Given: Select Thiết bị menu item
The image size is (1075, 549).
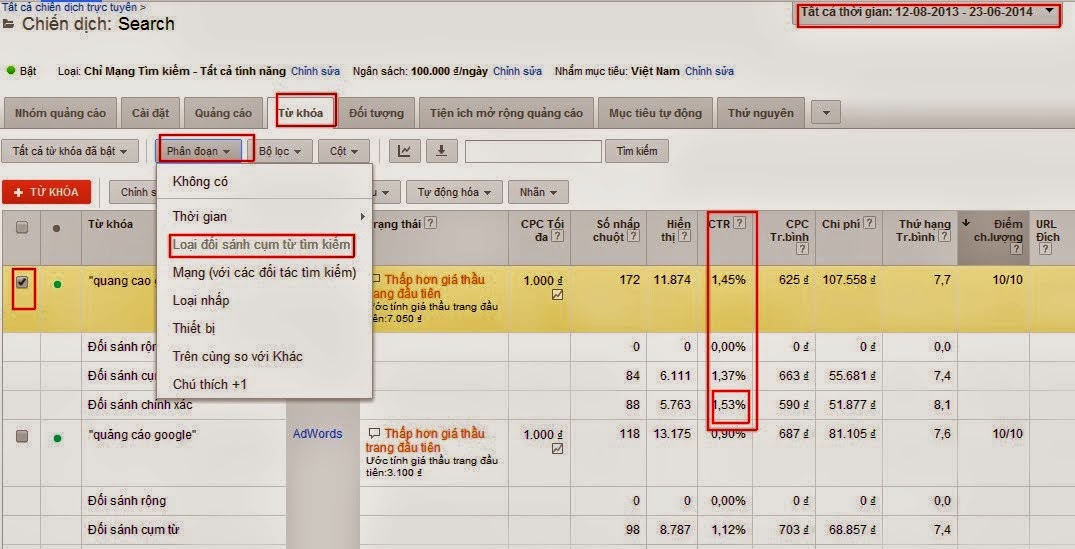Looking at the screenshot, I should click(x=265, y=329).
